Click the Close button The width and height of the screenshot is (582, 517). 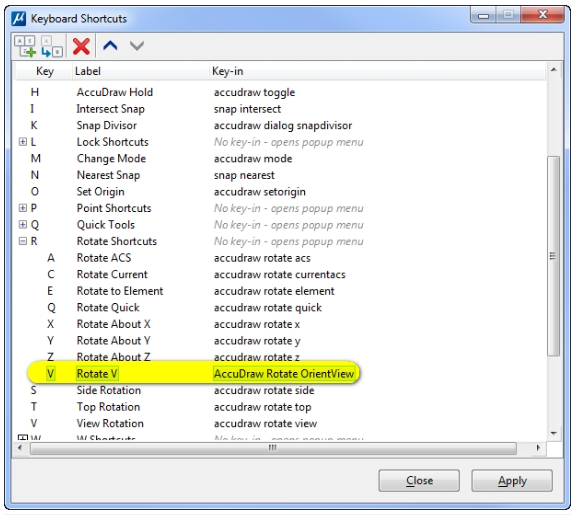point(419,481)
